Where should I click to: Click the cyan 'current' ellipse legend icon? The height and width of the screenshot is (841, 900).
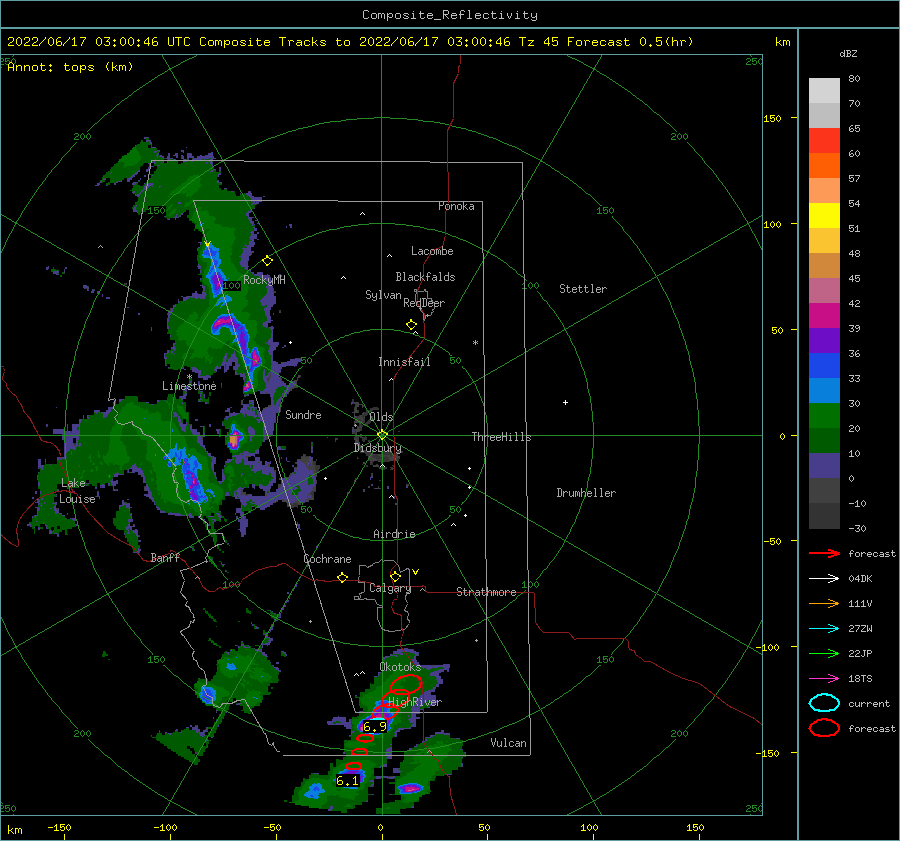click(824, 703)
